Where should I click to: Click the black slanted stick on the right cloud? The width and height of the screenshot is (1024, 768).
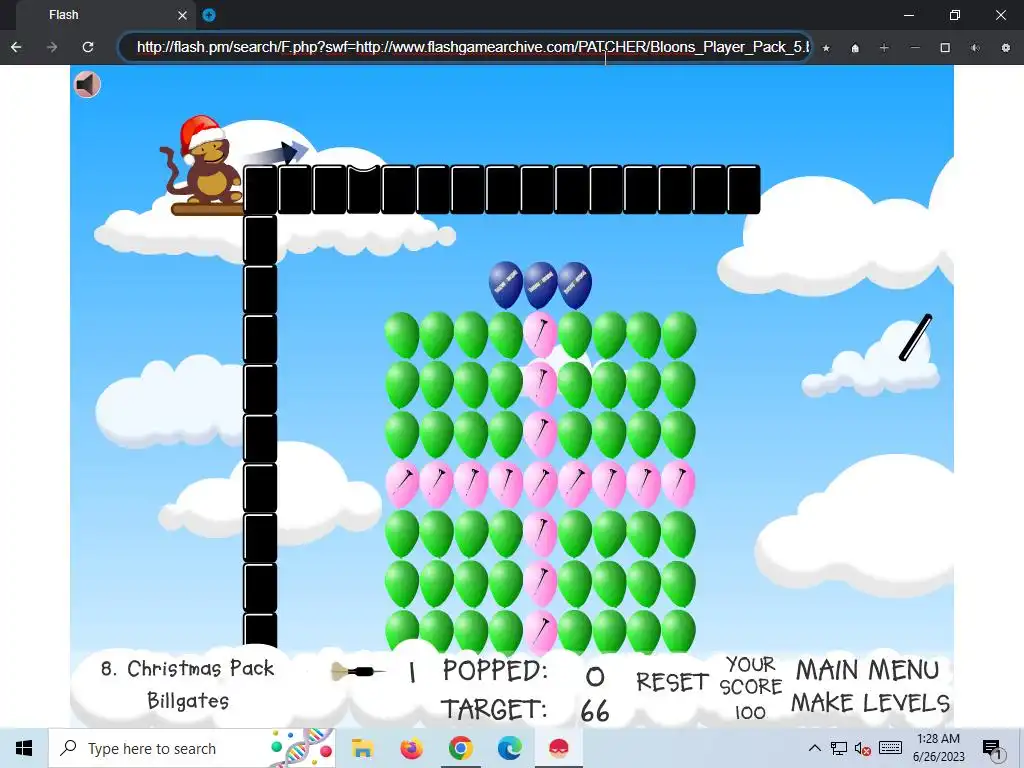[x=916, y=337]
